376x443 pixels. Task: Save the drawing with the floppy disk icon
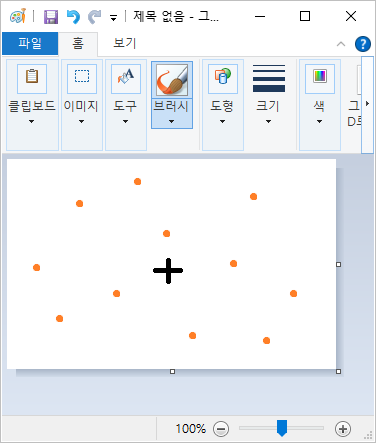coord(51,16)
